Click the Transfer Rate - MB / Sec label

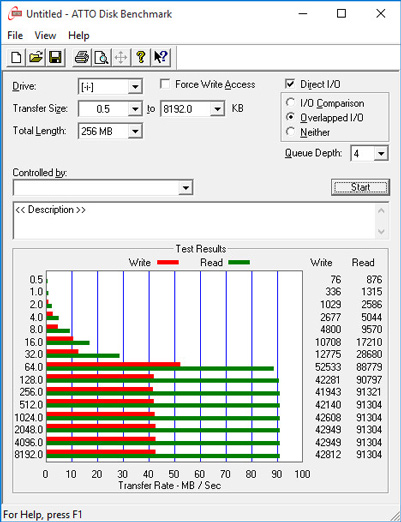[x=170, y=485]
